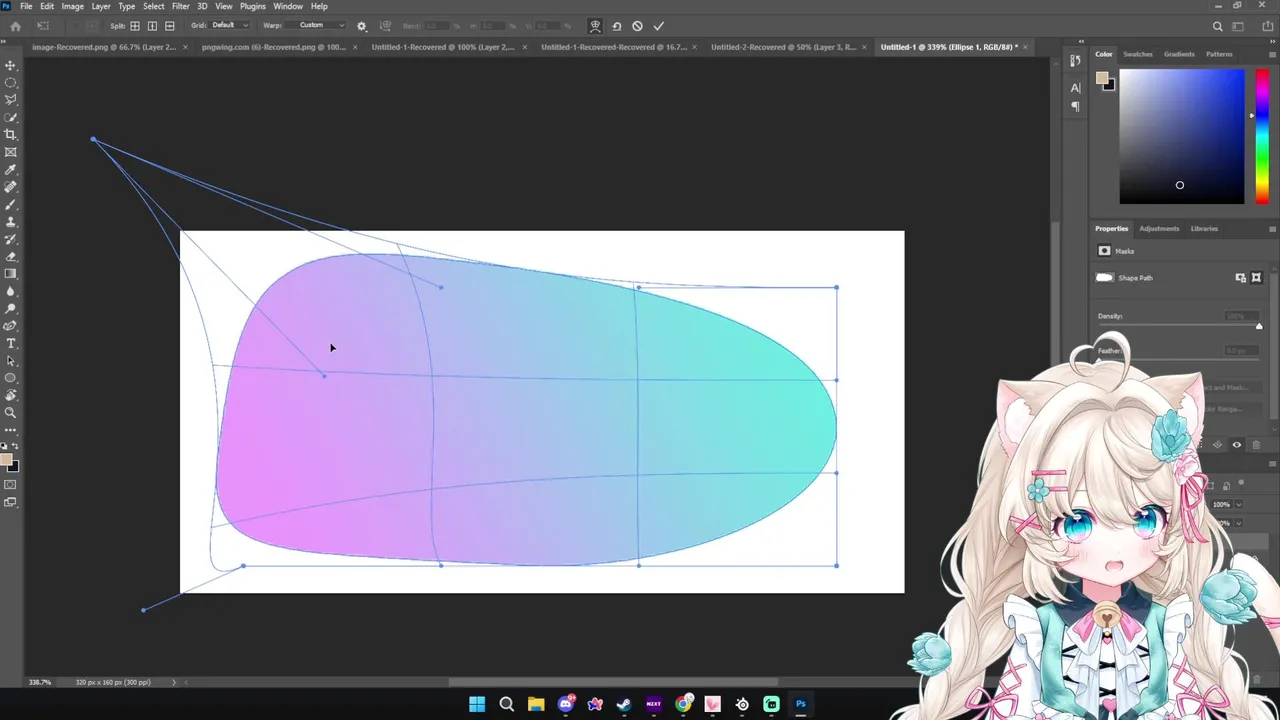The height and width of the screenshot is (720, 1280).
Task: Reset the warp with the undo arrow
Action: point(616,26)
